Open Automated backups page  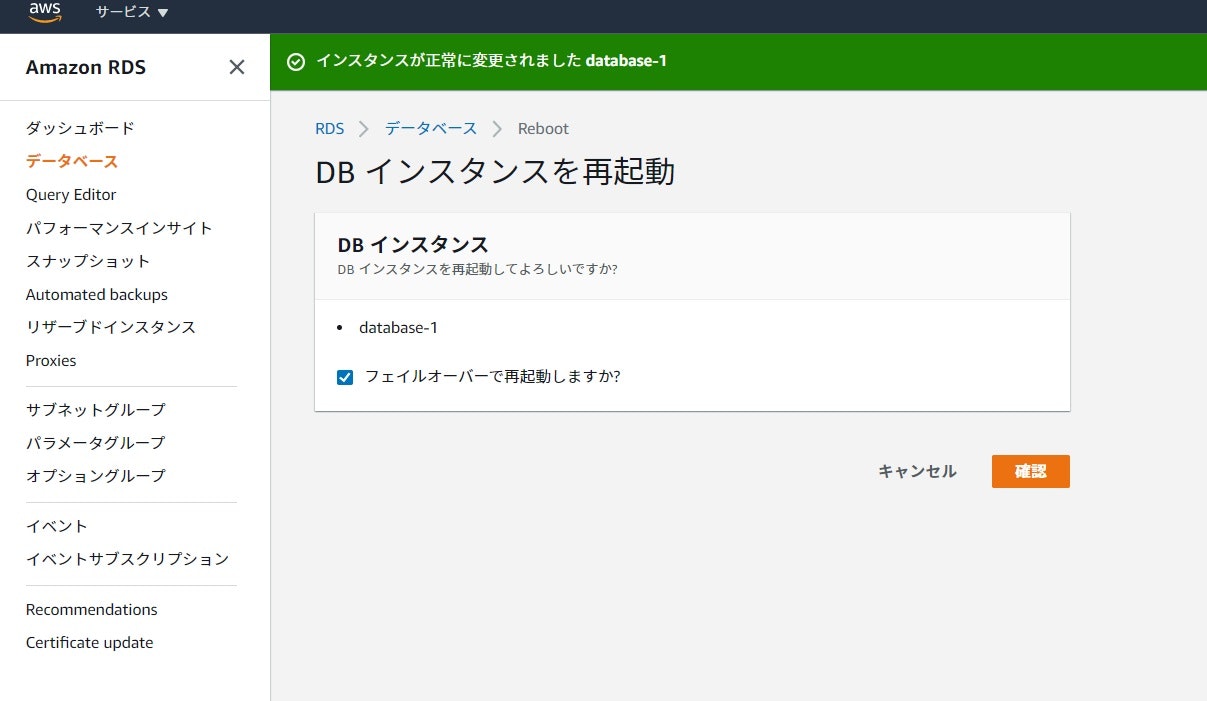97,295
